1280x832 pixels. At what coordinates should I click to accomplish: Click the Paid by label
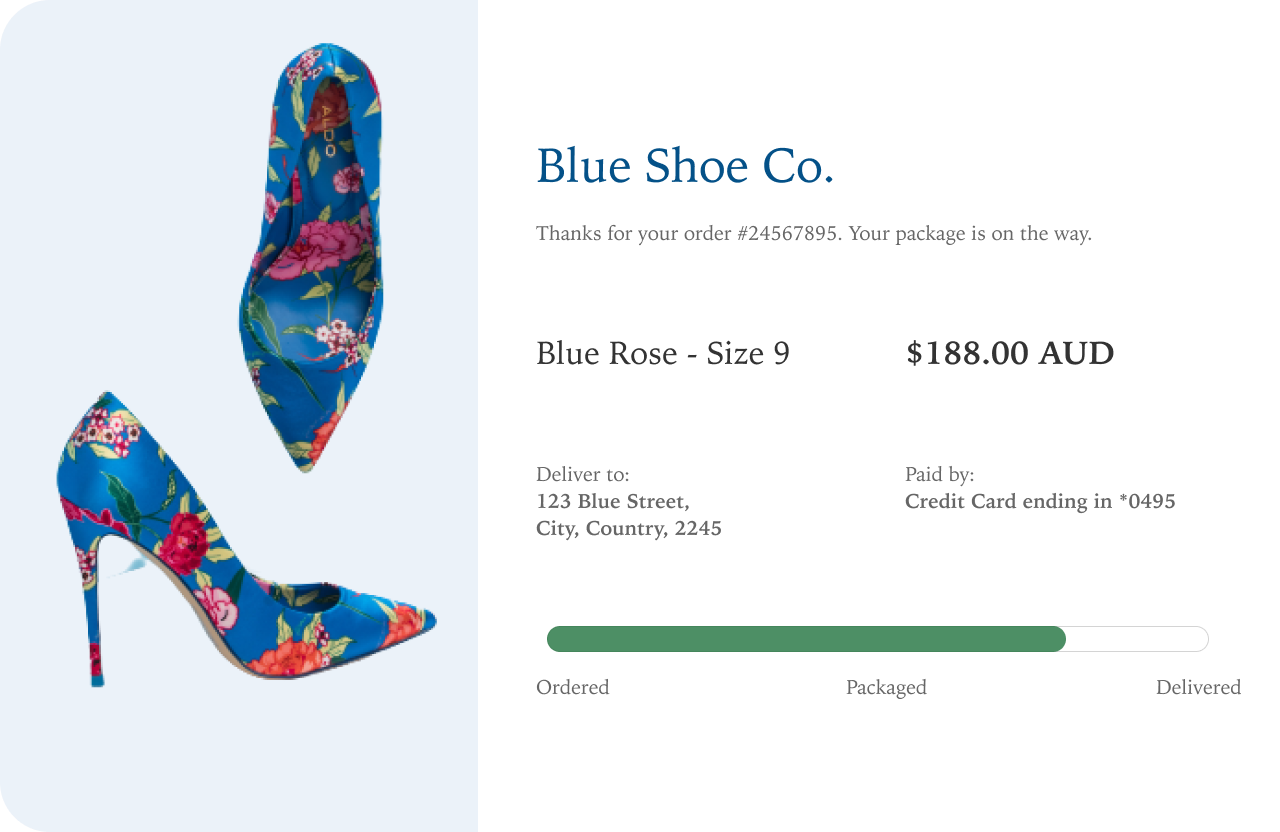pyautogui.click(x=939, y=475)
